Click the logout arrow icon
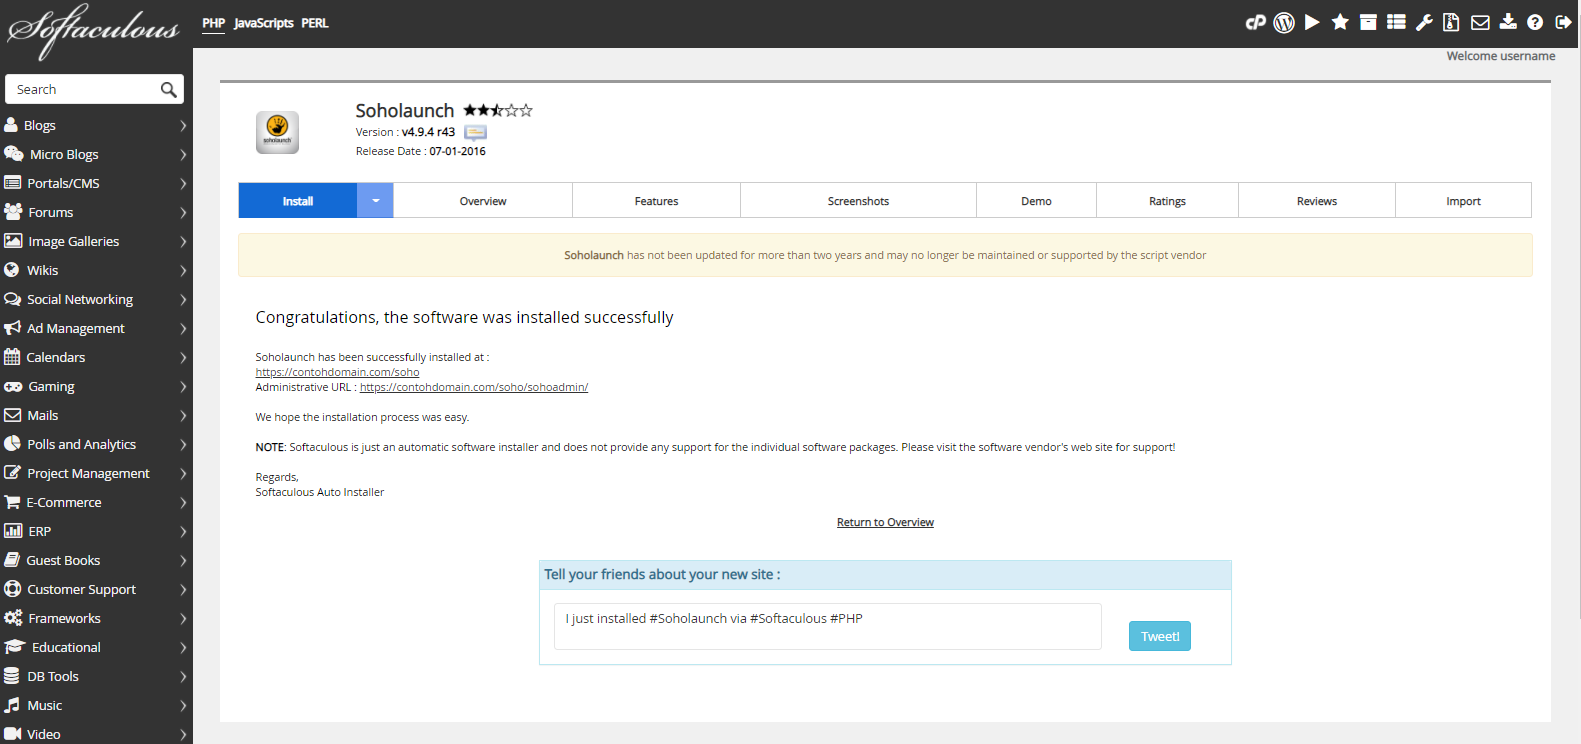This screenshot has height=744, width=1581. pyautogui.click(x=1563, y=22)
